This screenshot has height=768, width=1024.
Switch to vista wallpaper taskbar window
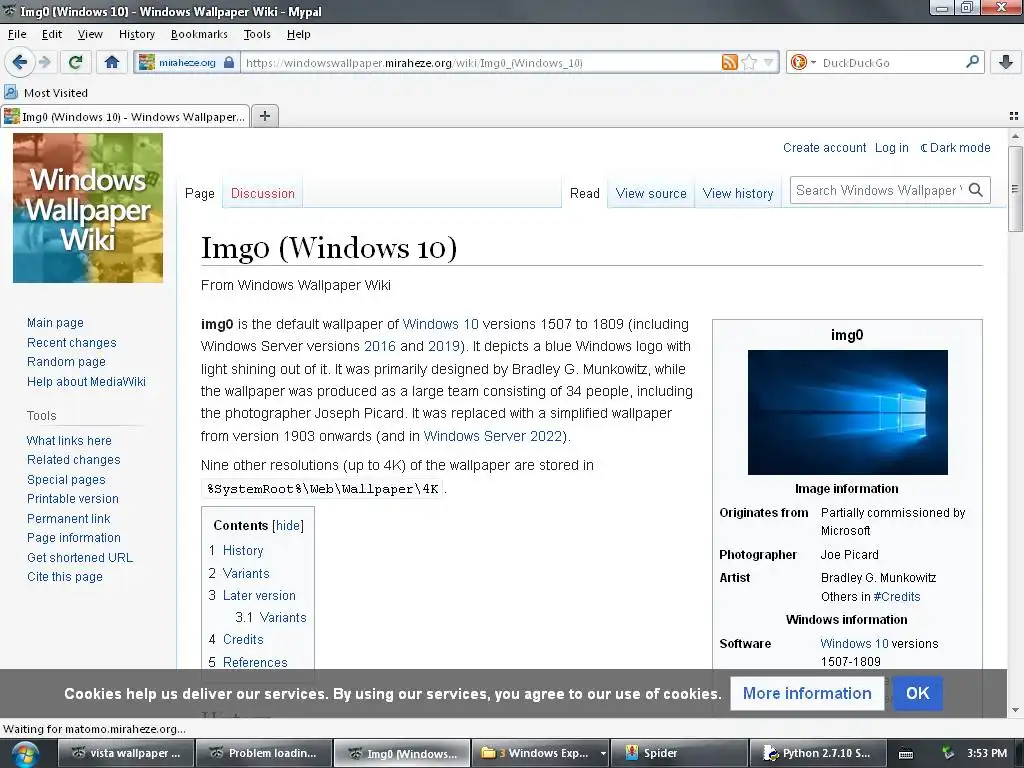[126, 753]
